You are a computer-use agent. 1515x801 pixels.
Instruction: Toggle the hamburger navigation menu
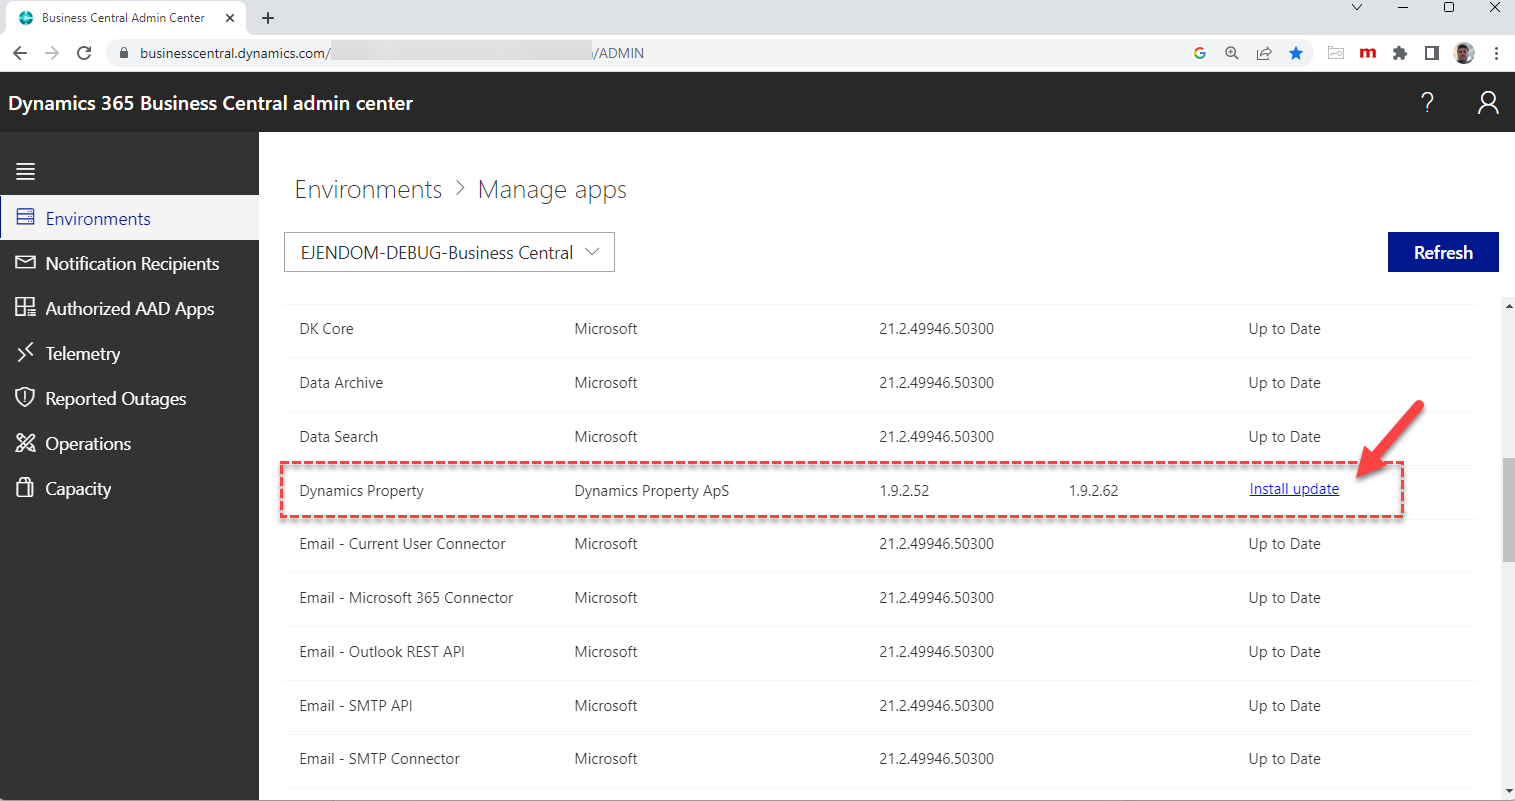pyautogui.click(x=26, y=171)
